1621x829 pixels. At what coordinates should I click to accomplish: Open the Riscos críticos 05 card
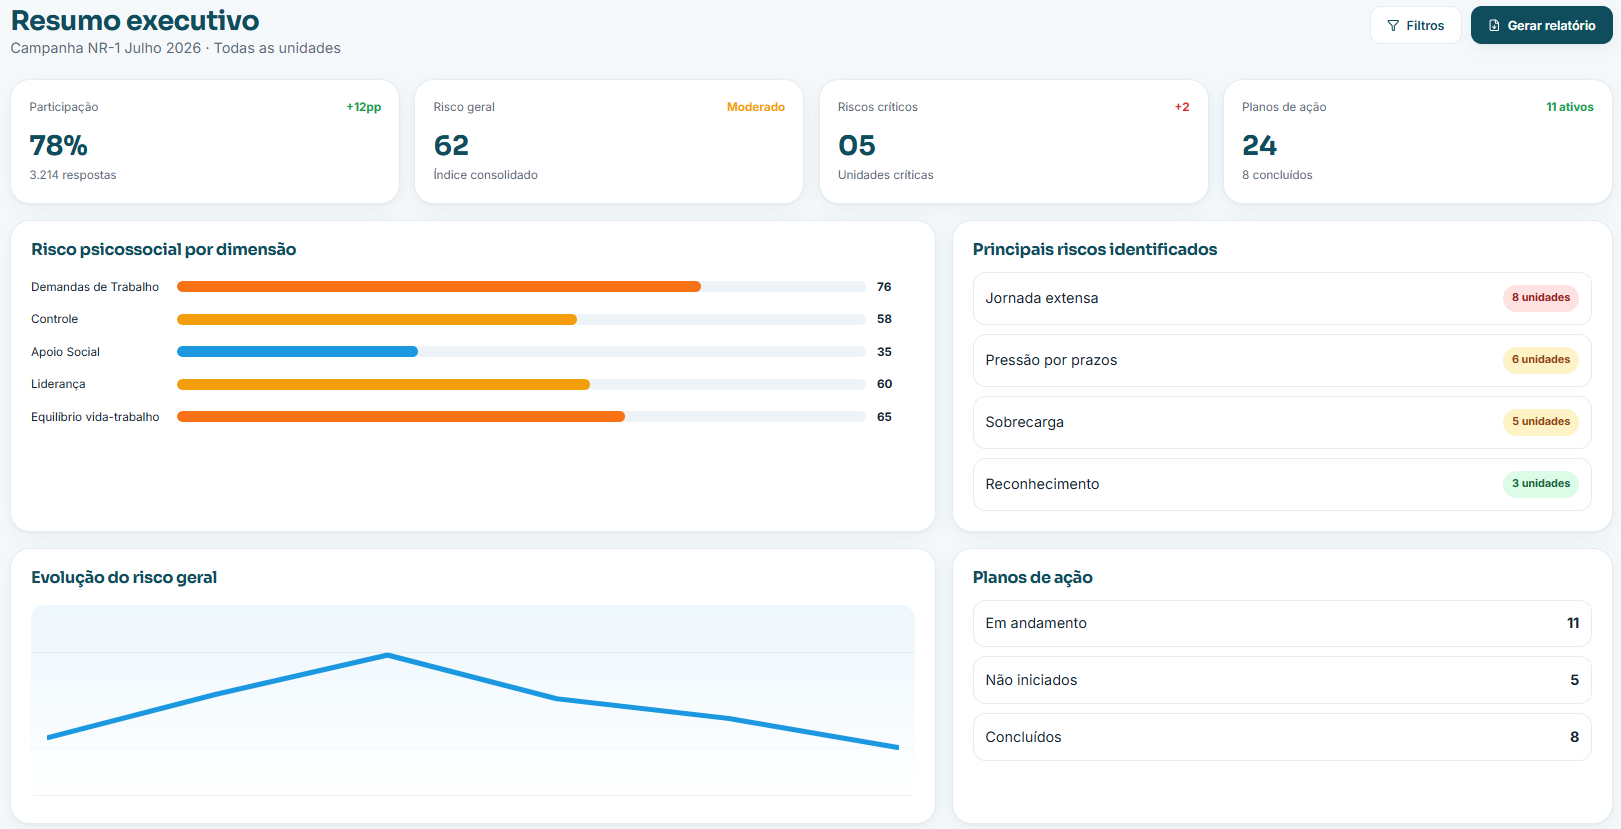point(1014,142)
